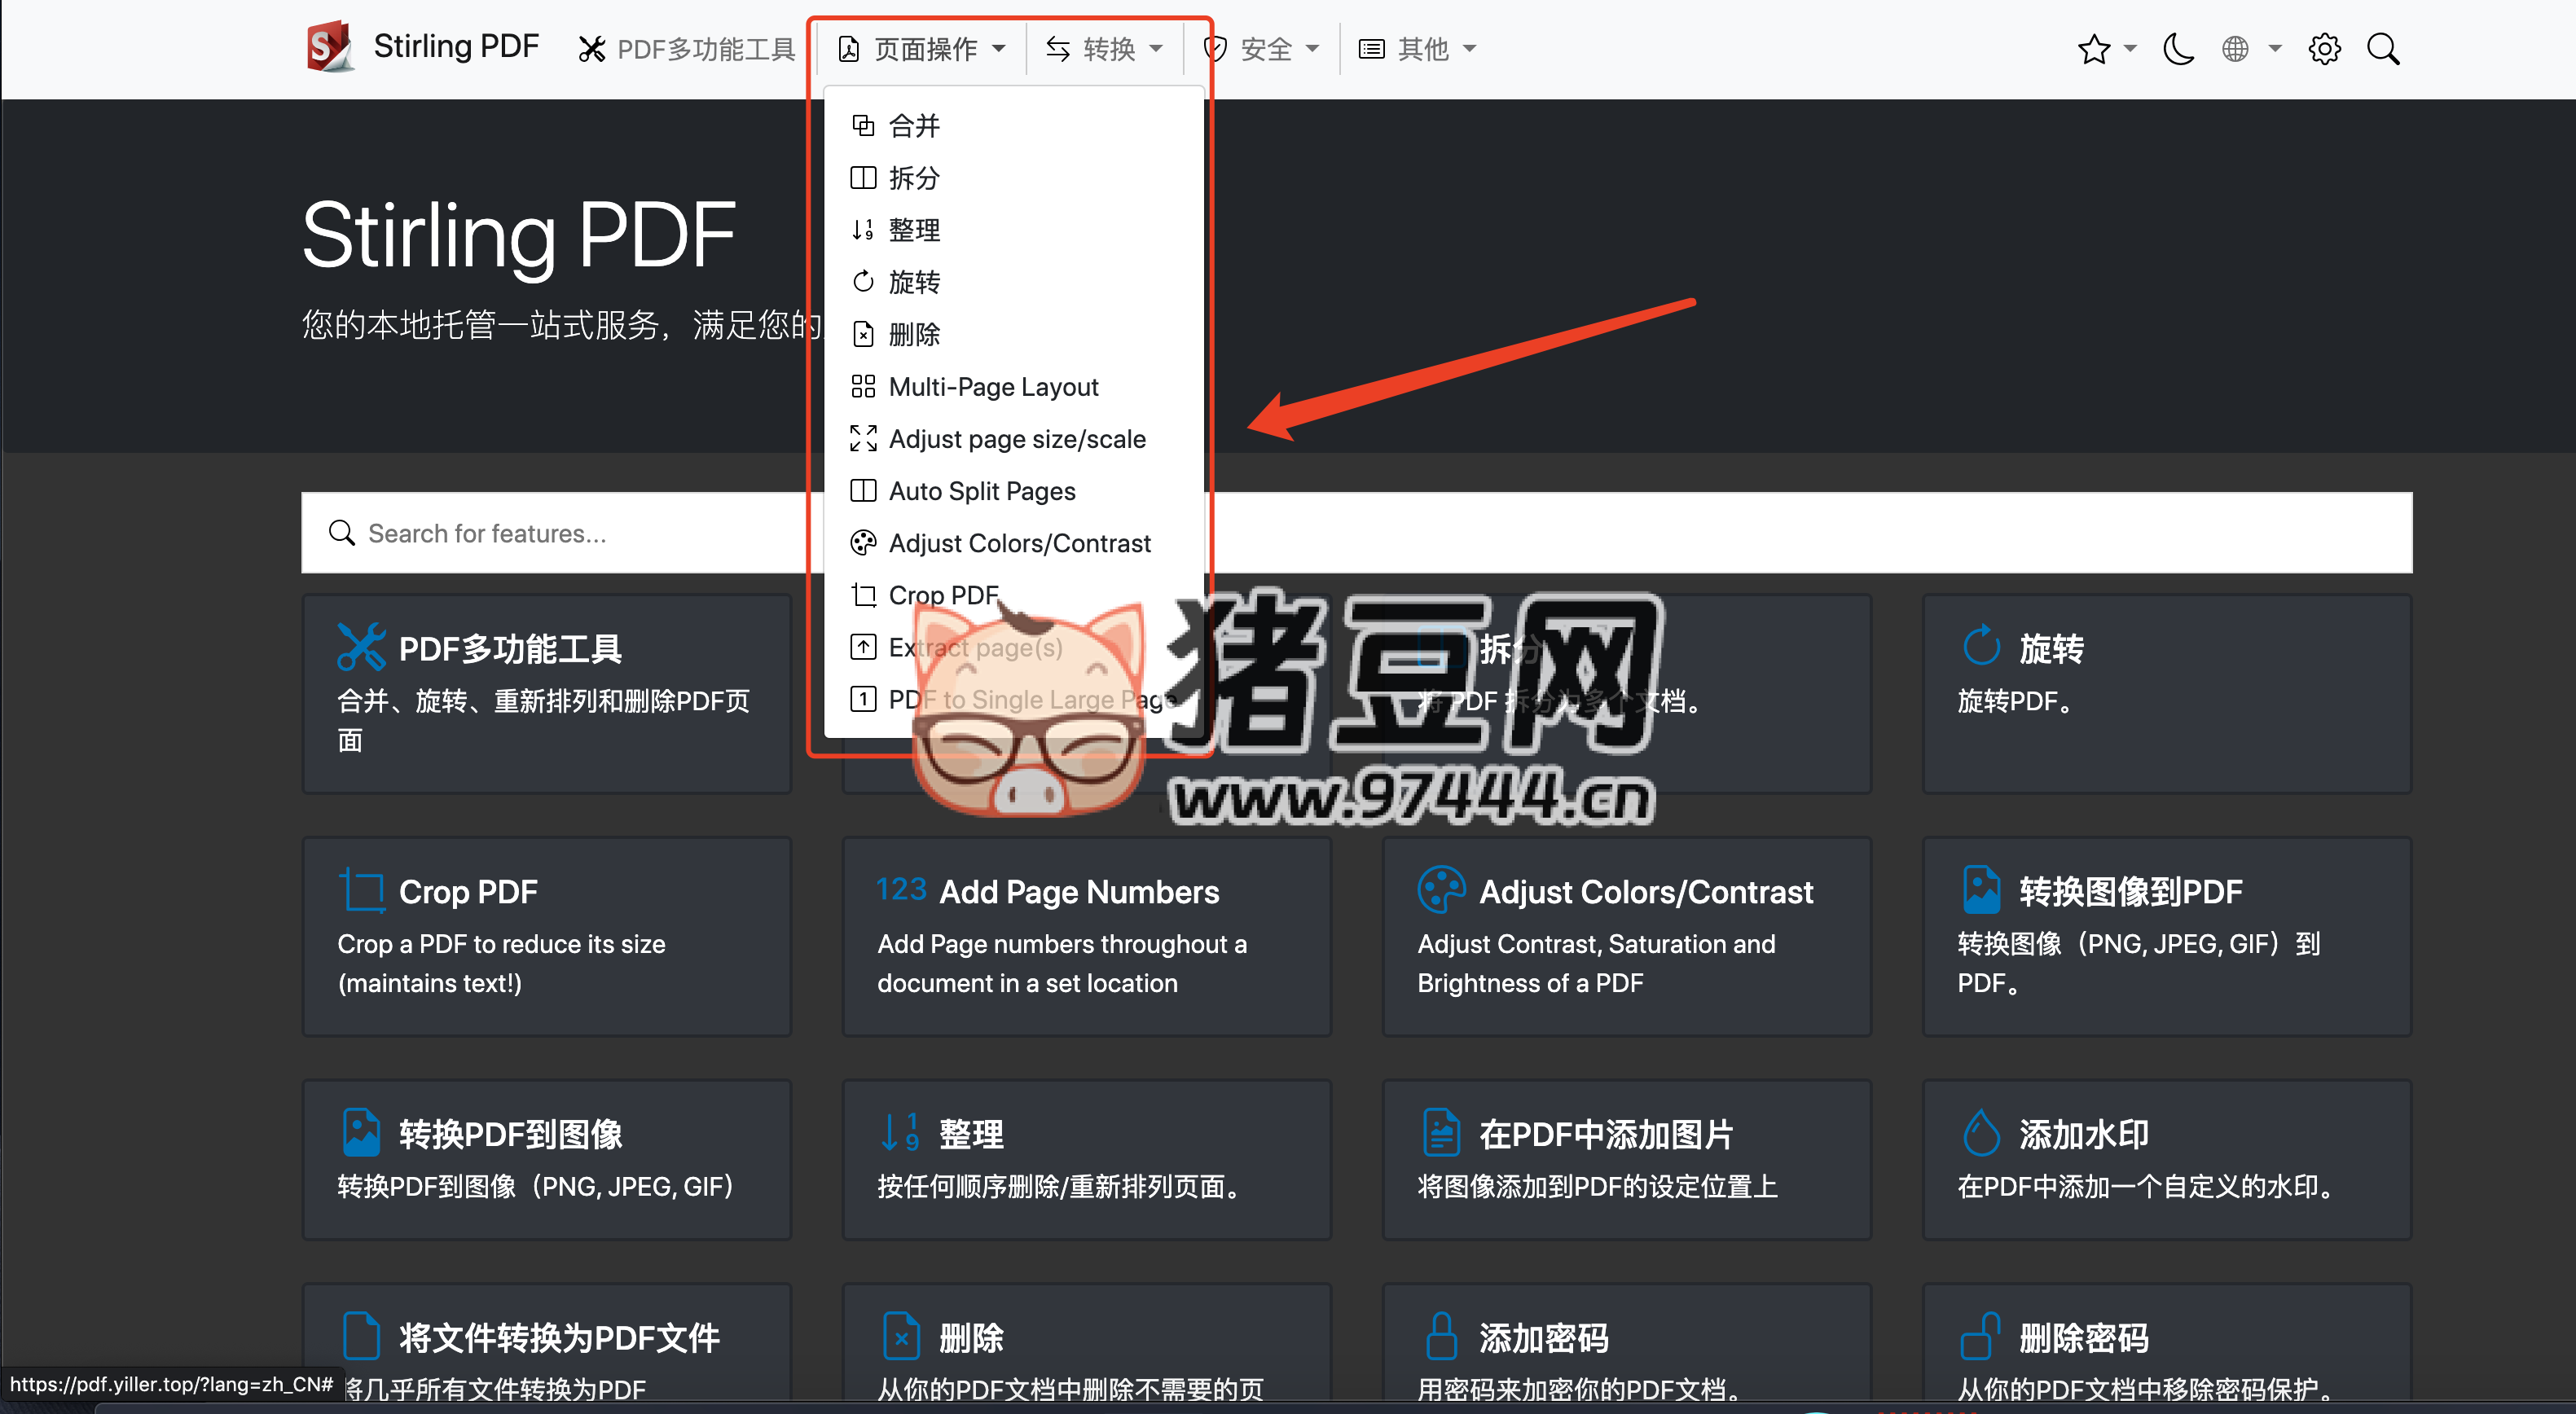2576x1414 pixels.
Task: Click the crop icon on Crop PDF card
Action: (361, 889)
